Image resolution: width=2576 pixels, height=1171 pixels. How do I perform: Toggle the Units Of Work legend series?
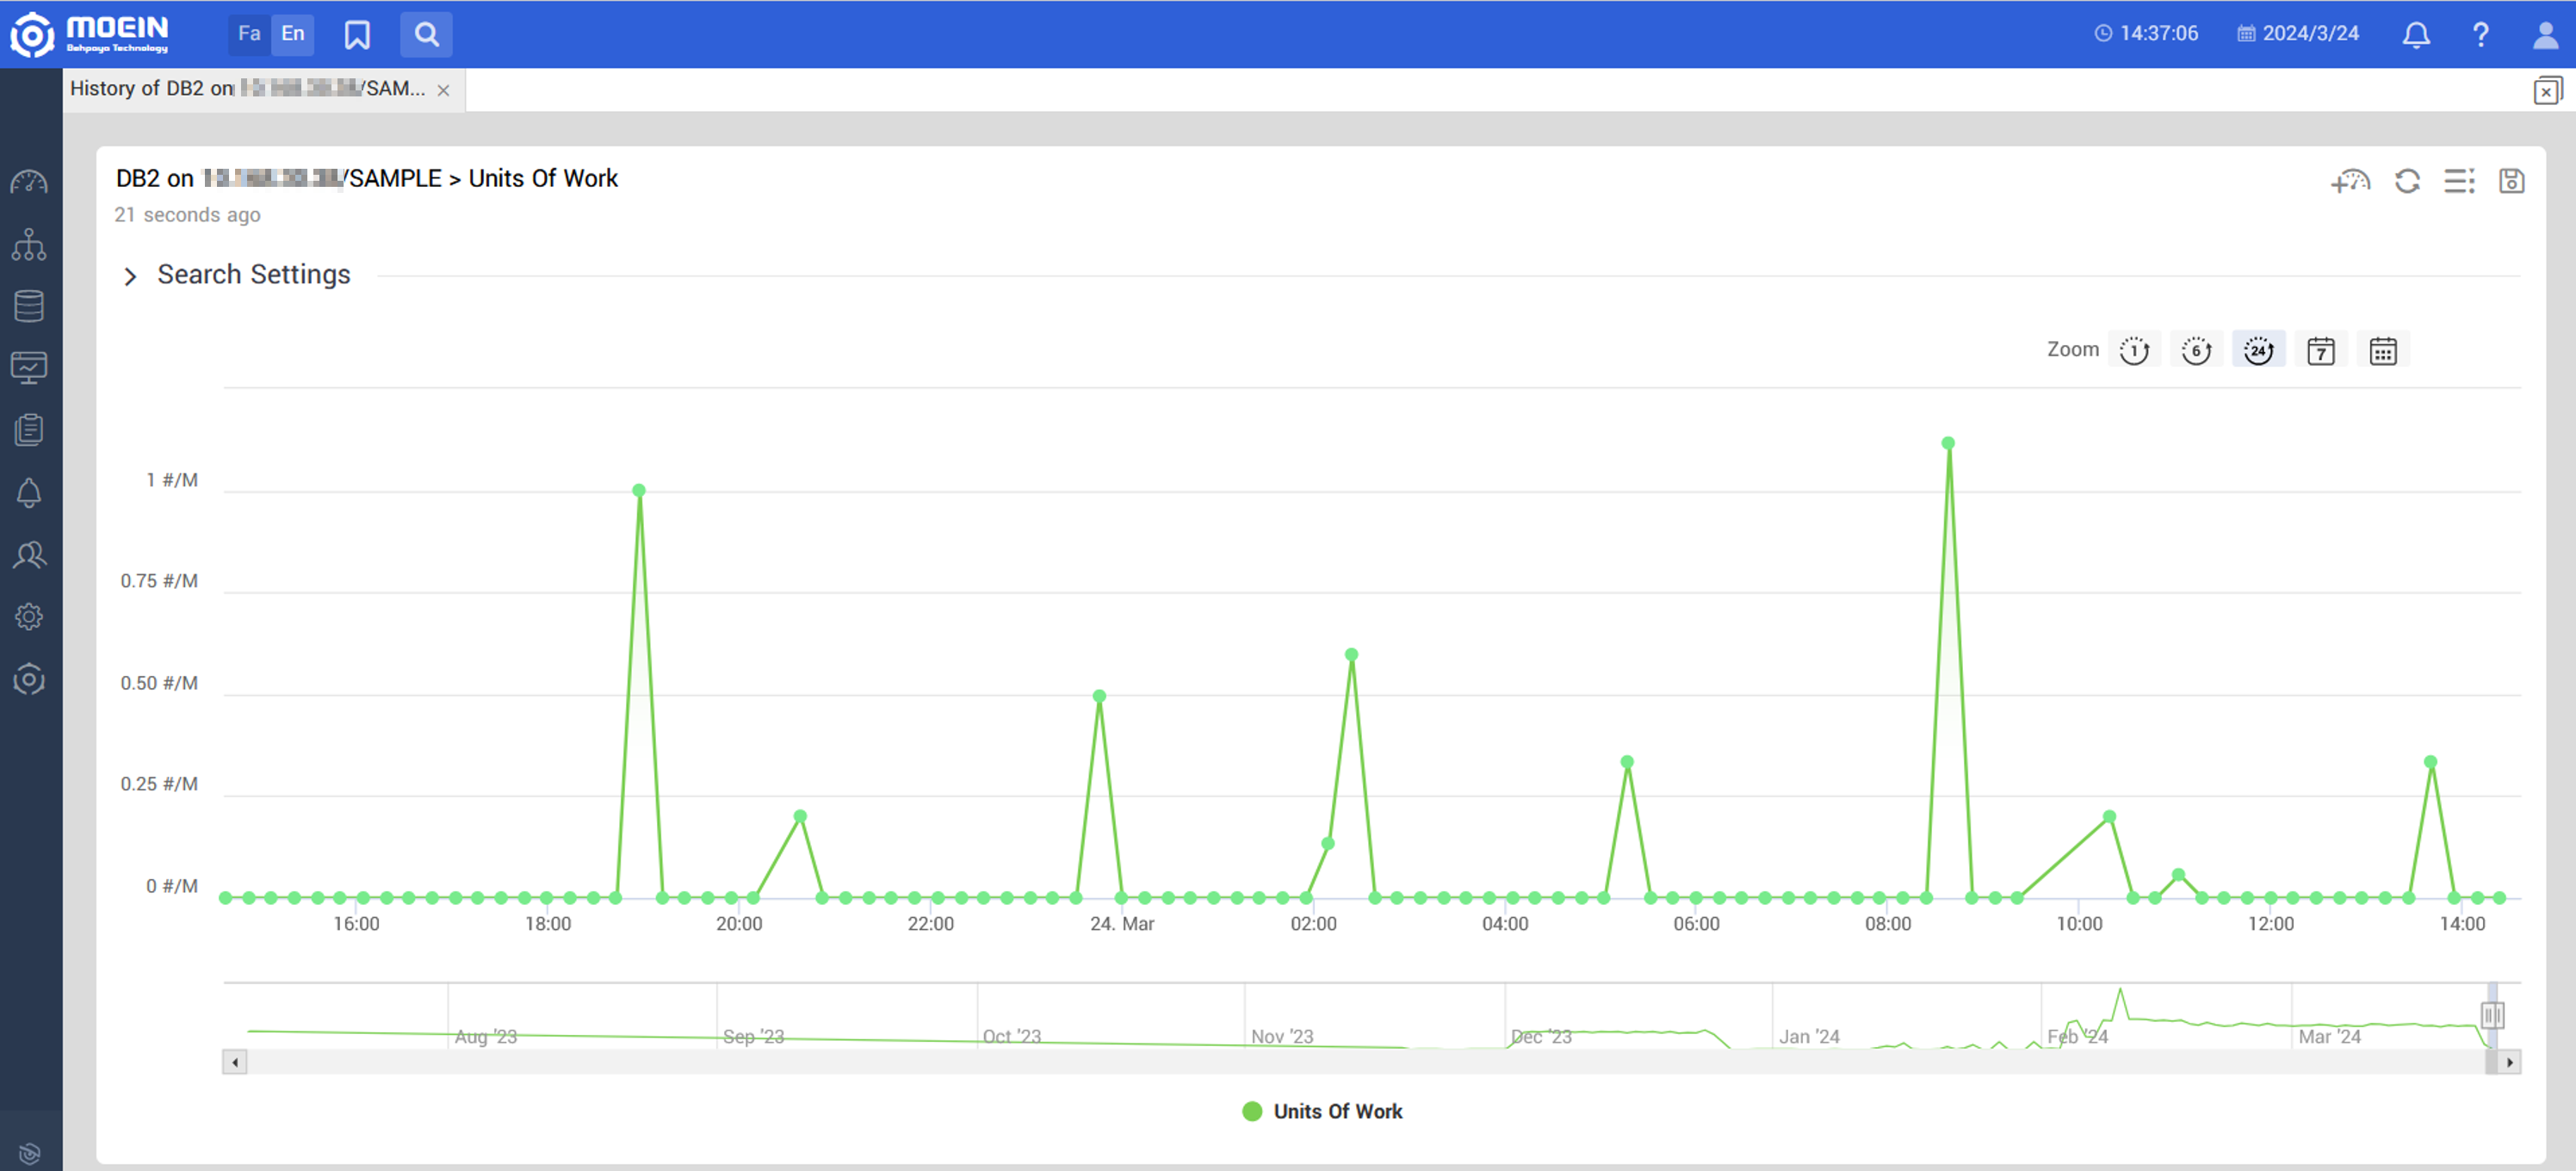click(x=1322, y=1111)
